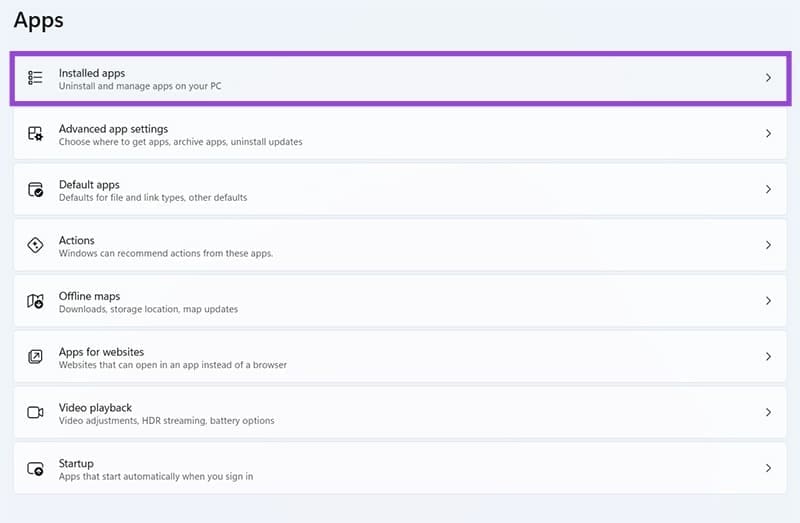Click the Video playback camera icon

[x=35, y=413]
